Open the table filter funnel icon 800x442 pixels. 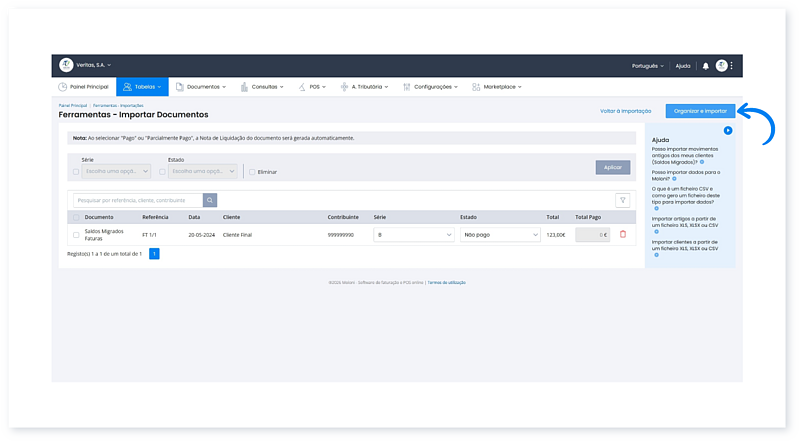tap(622, 200)
